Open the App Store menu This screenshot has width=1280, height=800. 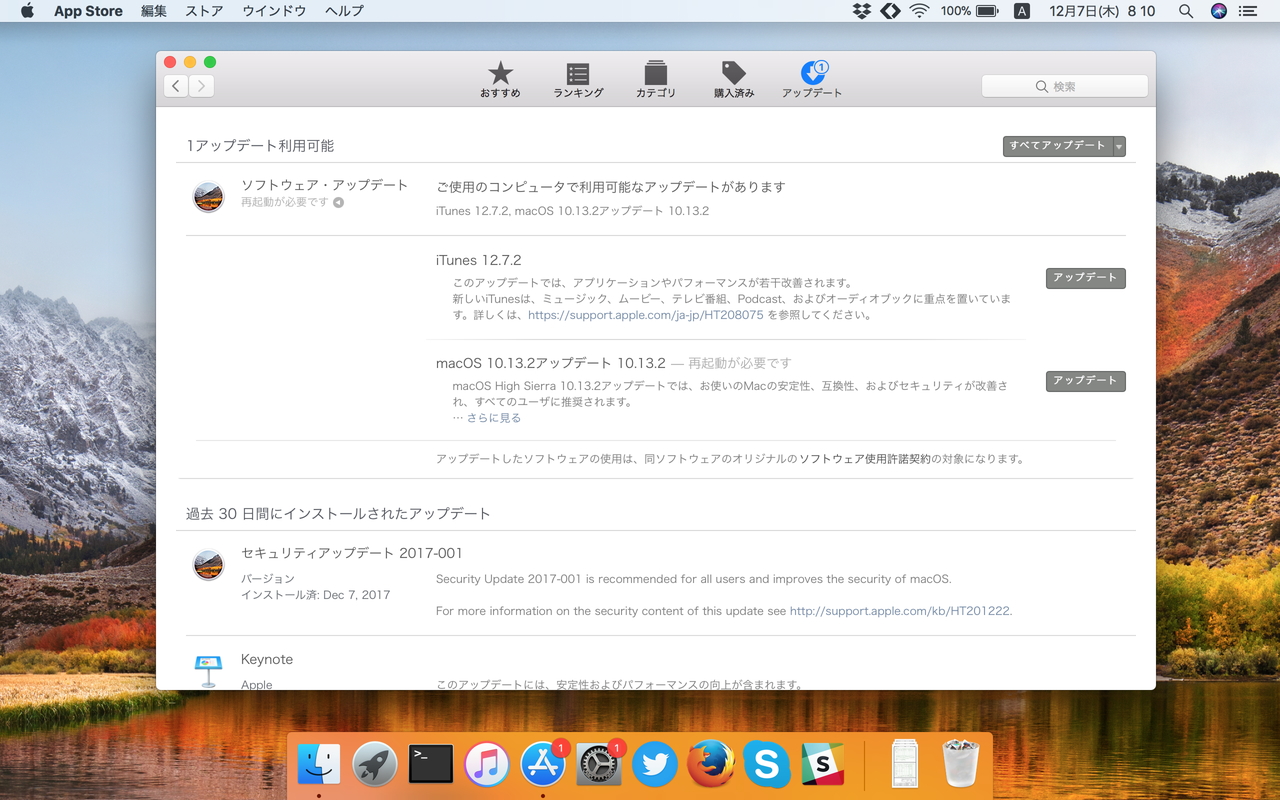(88, 11)
